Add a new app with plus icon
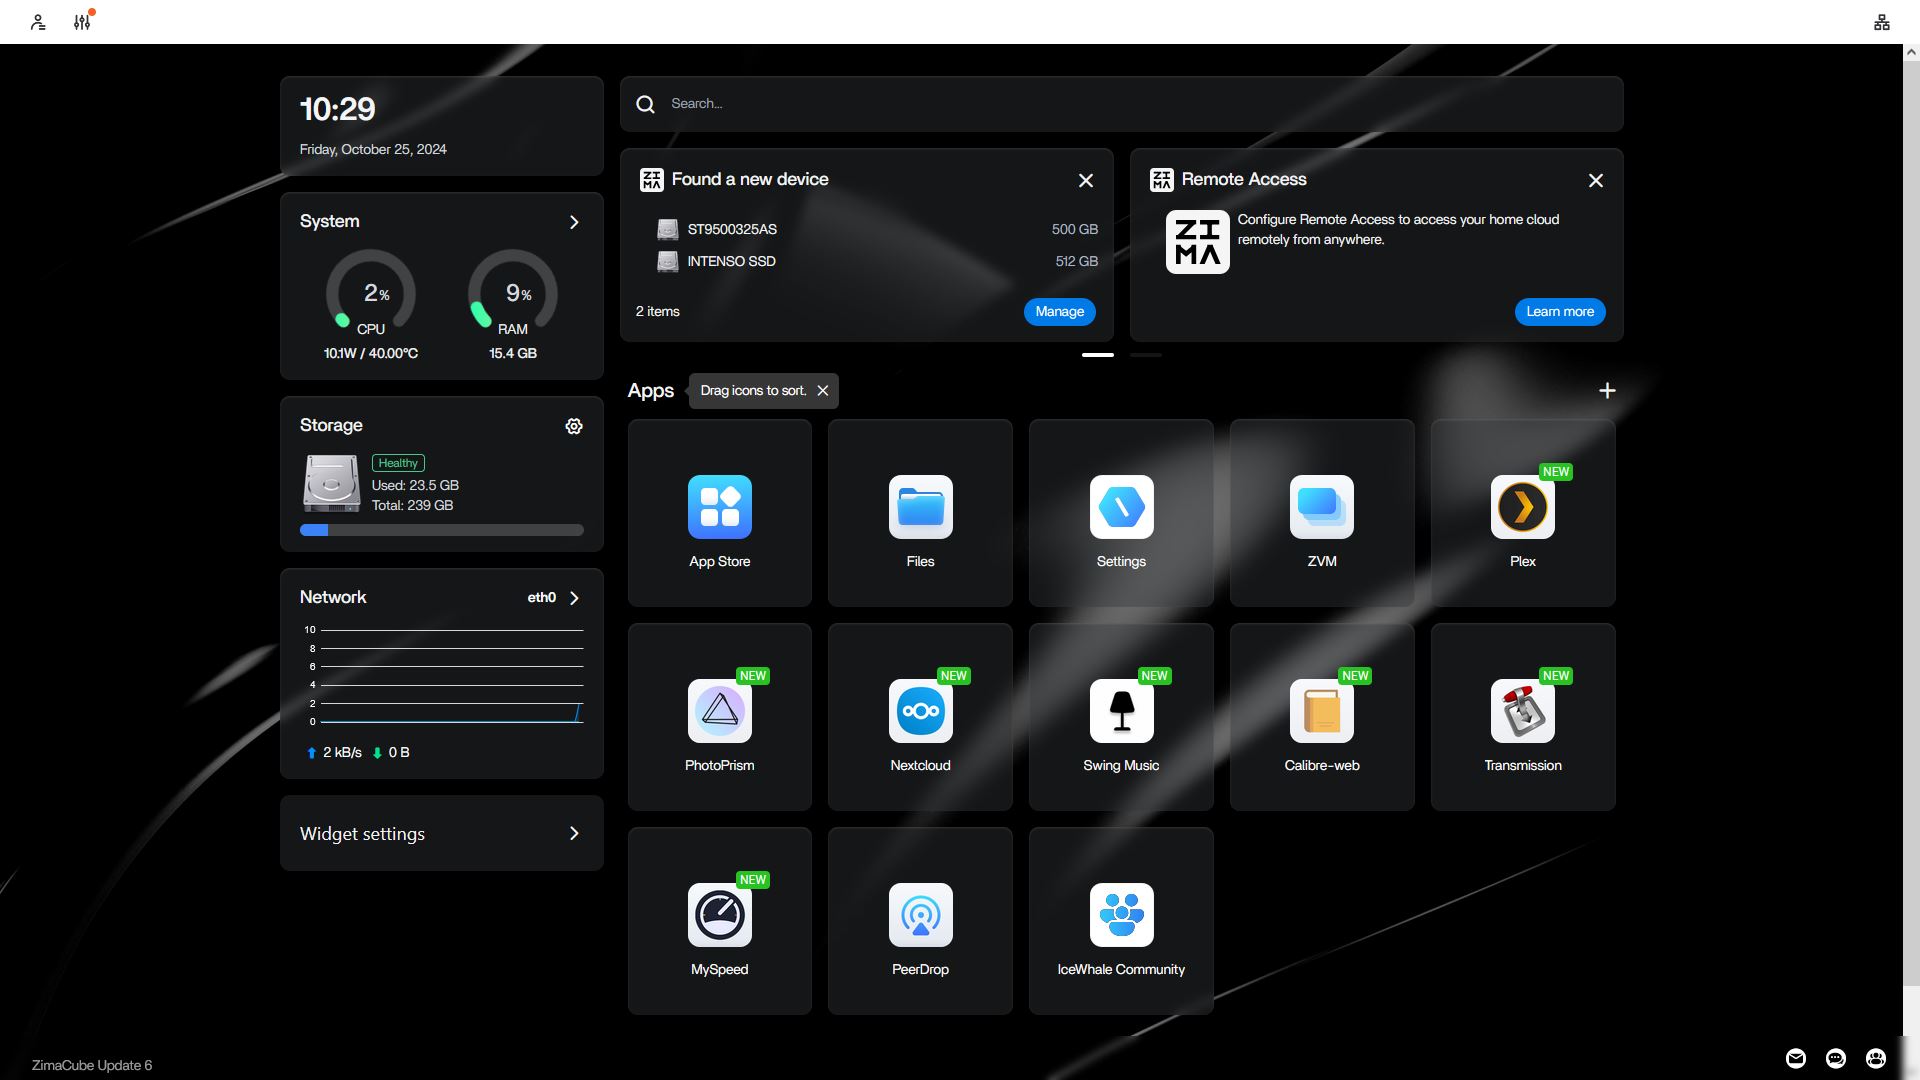Image resolution: width=1920 pixels, height=1080 pixels. (x=1606, y=391)
